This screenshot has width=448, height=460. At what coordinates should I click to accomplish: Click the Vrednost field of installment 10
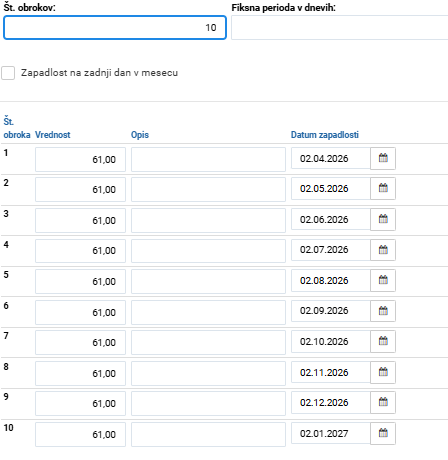click(x=80, y=434)
